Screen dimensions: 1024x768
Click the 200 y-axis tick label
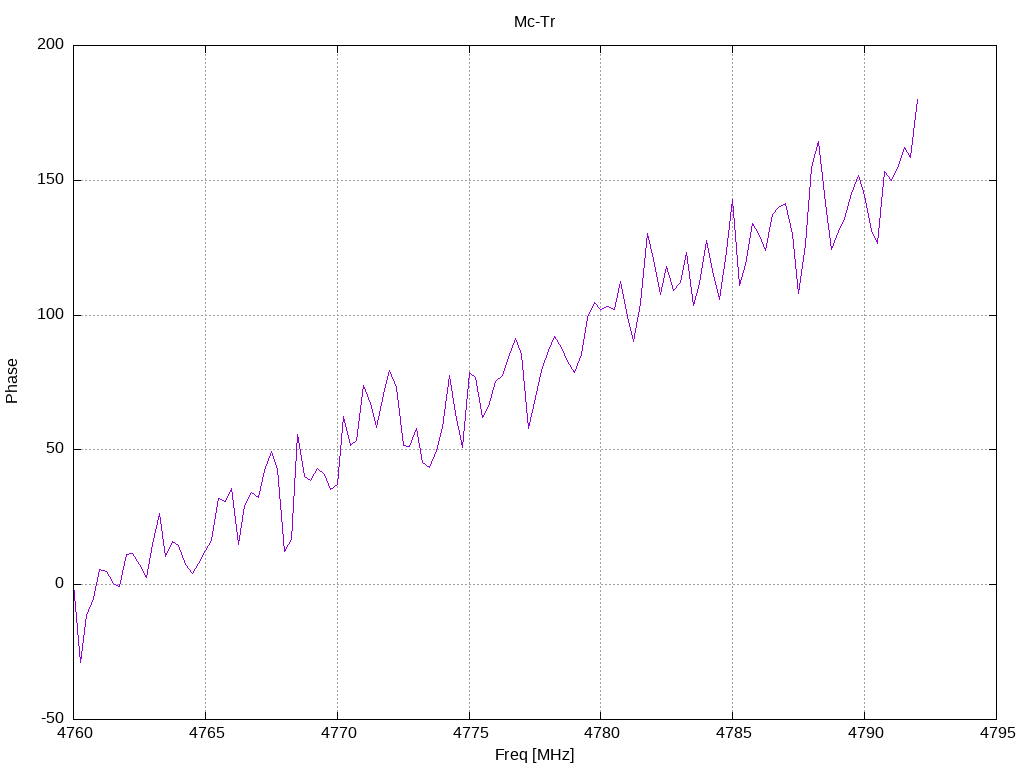[x=51, y=44]
